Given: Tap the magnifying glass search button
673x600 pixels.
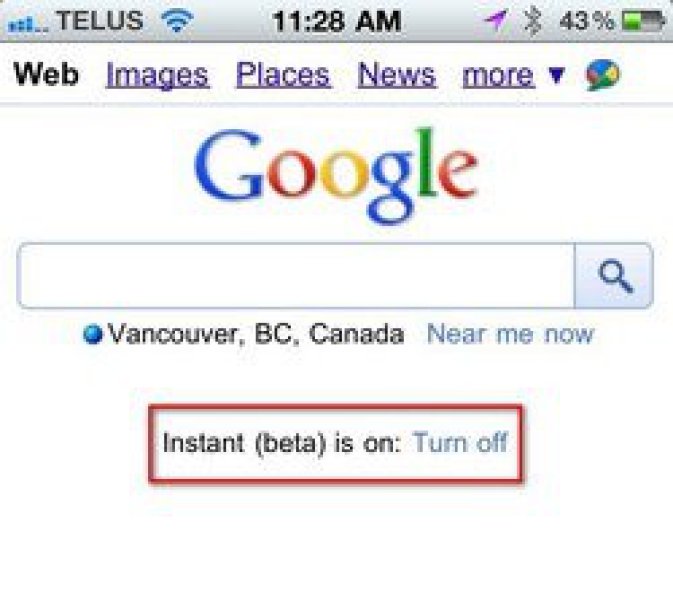Looking at the screenshot, I should [x=613, y=275].
